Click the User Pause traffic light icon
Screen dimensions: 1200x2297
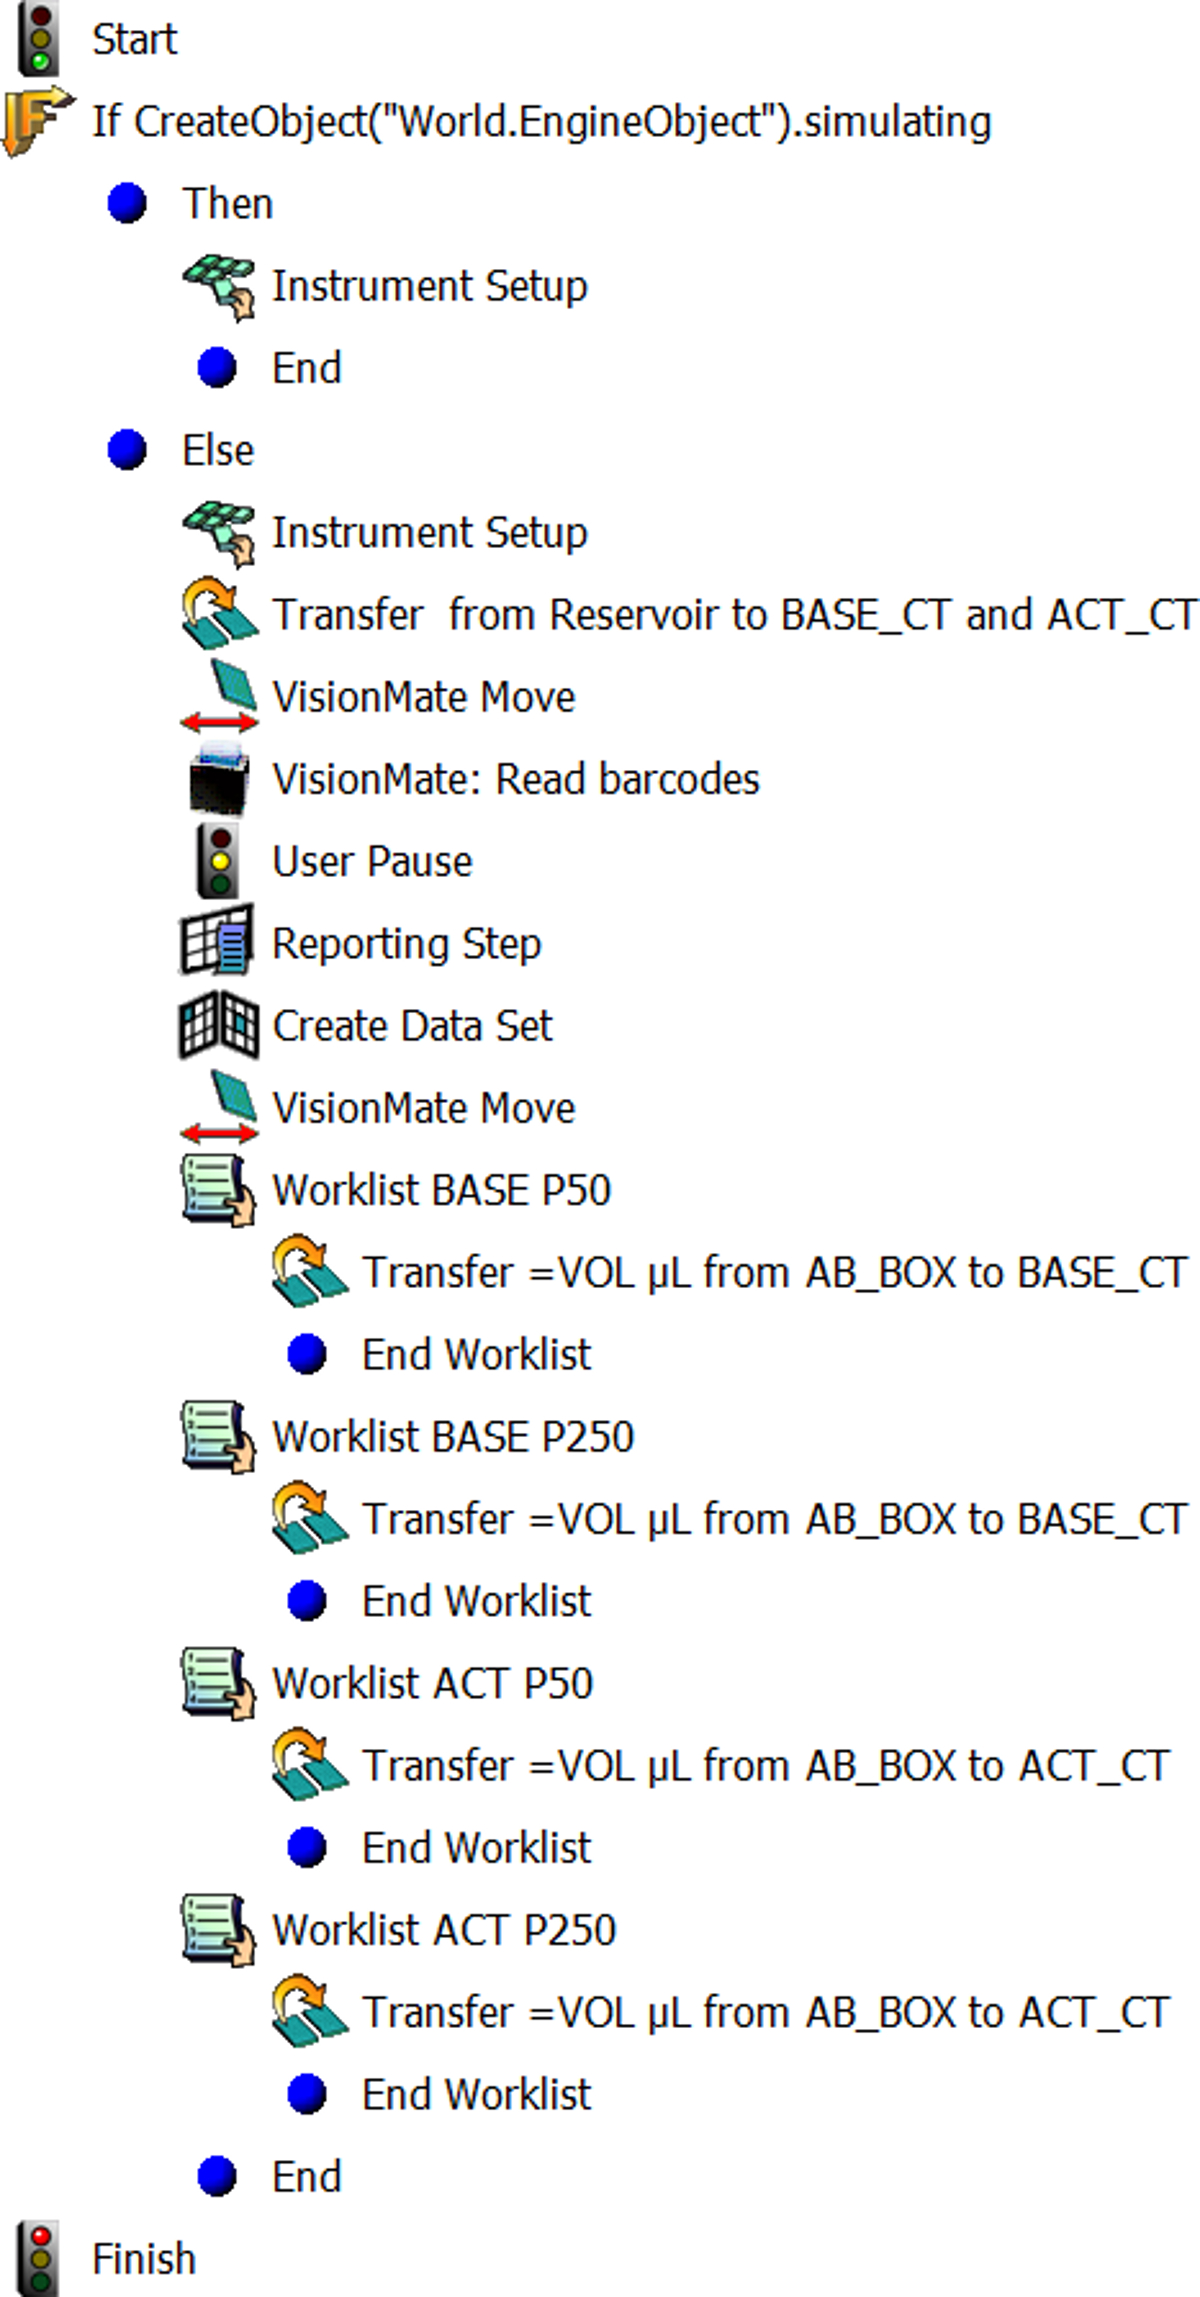(219, 861)
